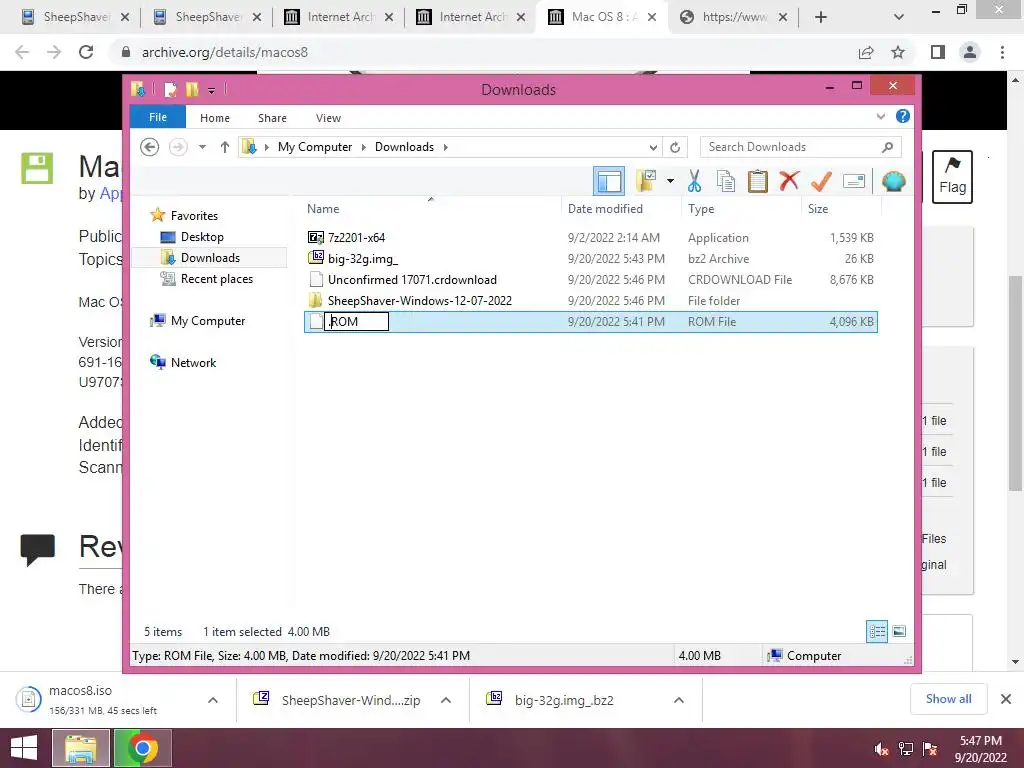Select SheepShaver-Windows-12-07-2022 folder
1024x768 pixels.
[x=590, y=300]
